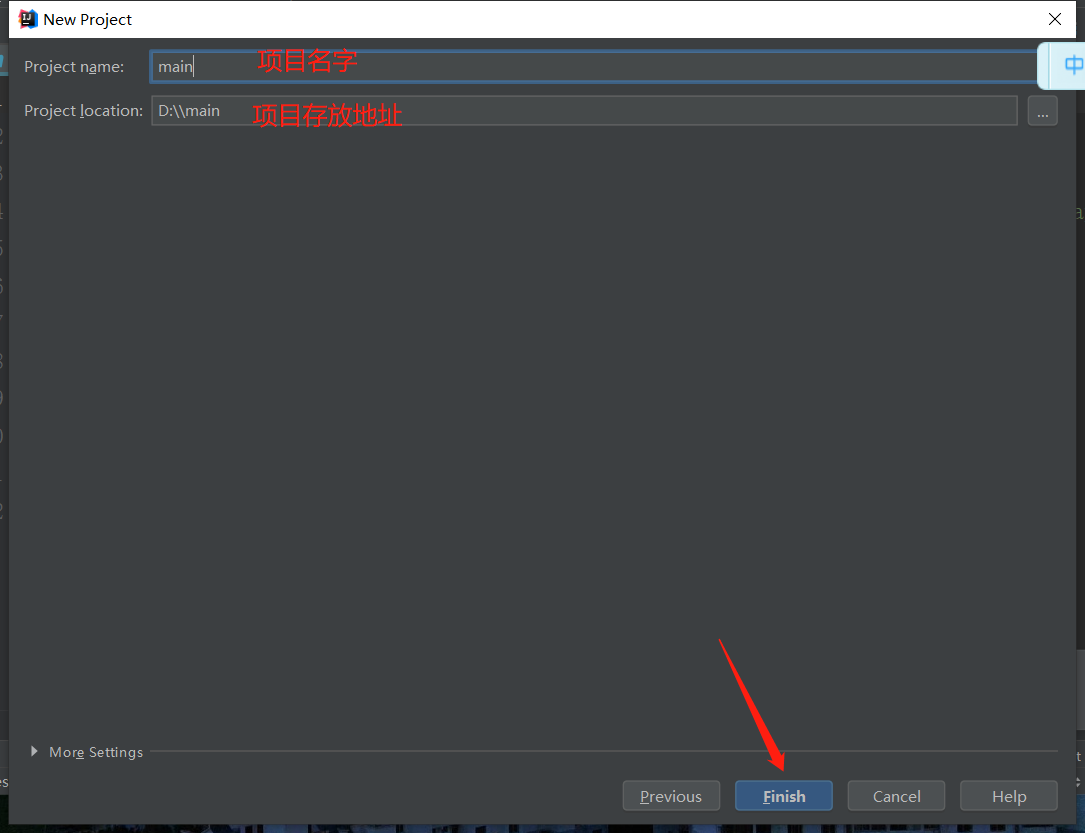Click the Finish button
The height and width of the screenshot is (833, 1085).
pos(783,796)
